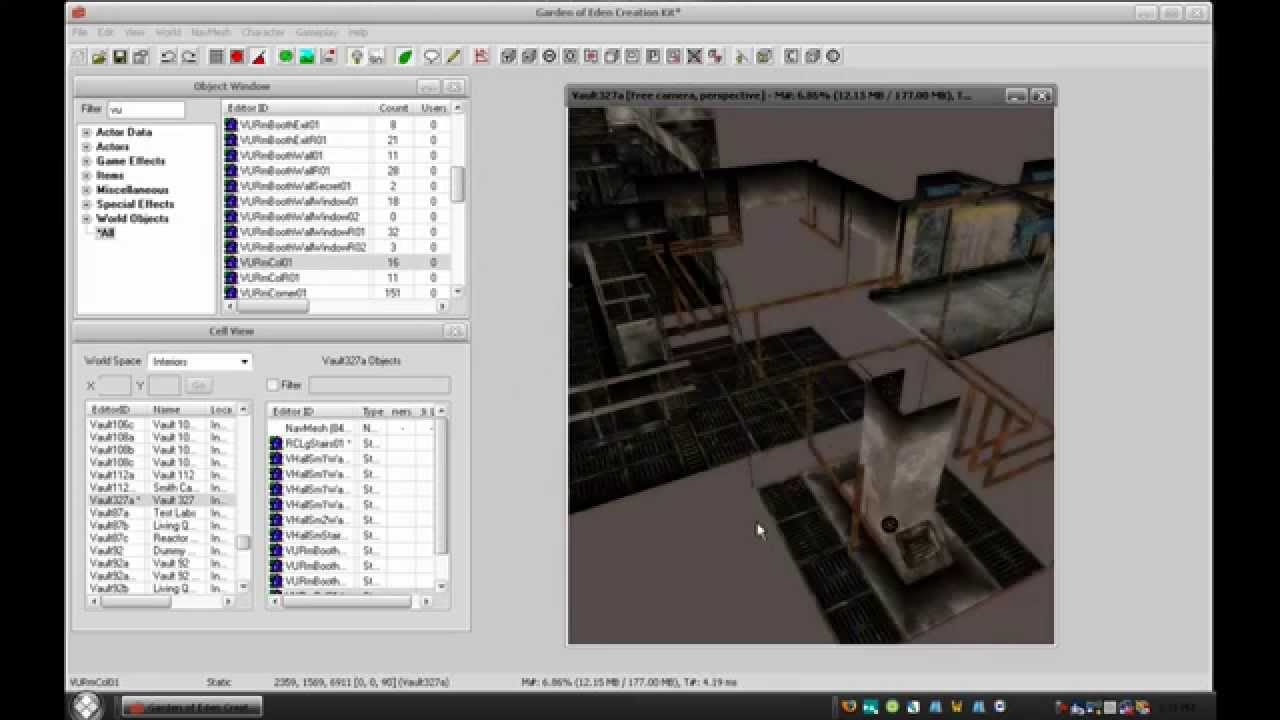The image size is (1280, 720).
Task: Open the File menu
Action: pos(80,33)
